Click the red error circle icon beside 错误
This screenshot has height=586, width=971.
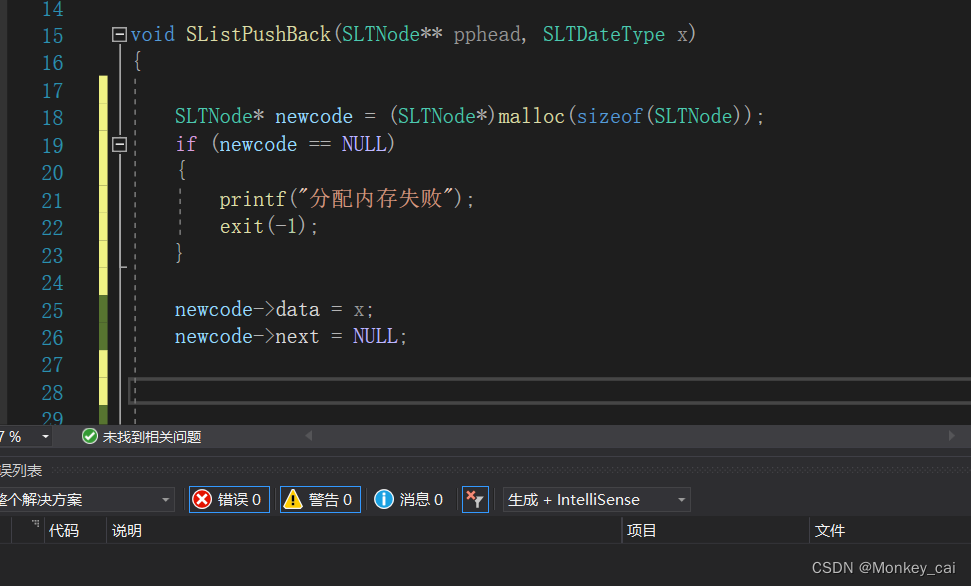(x=204, y=499)
